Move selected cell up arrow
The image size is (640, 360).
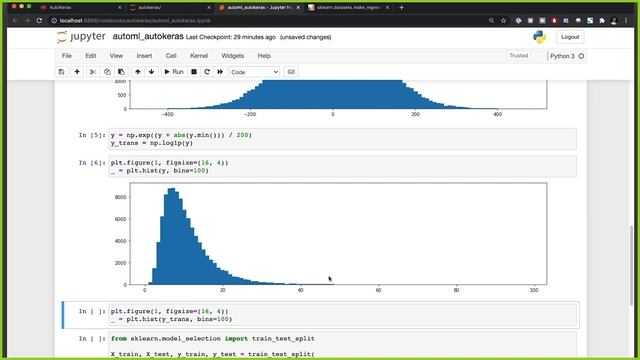tap(138, 72)
